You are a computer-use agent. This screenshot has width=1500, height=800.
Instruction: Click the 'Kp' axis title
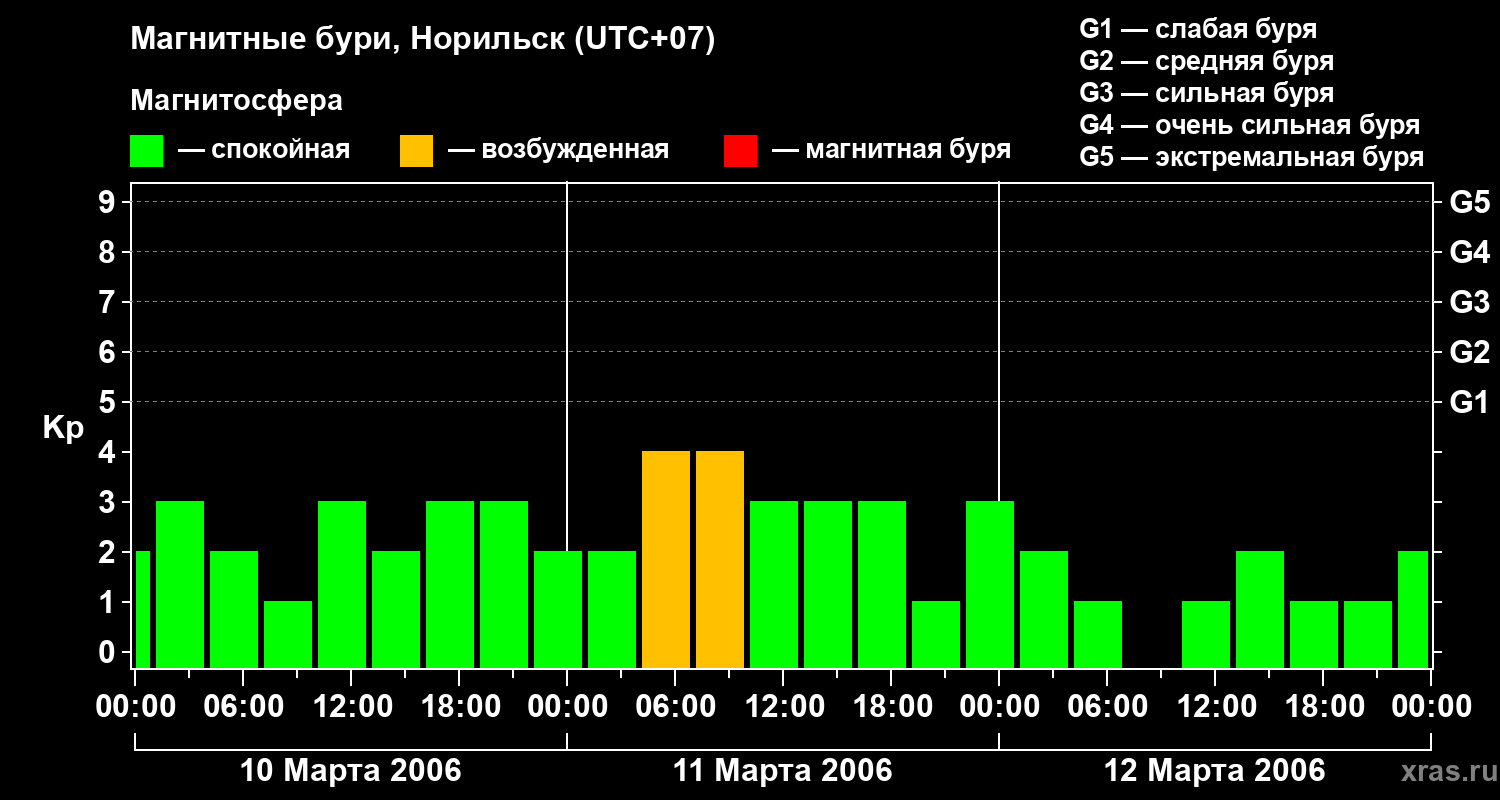coord(63,428)
